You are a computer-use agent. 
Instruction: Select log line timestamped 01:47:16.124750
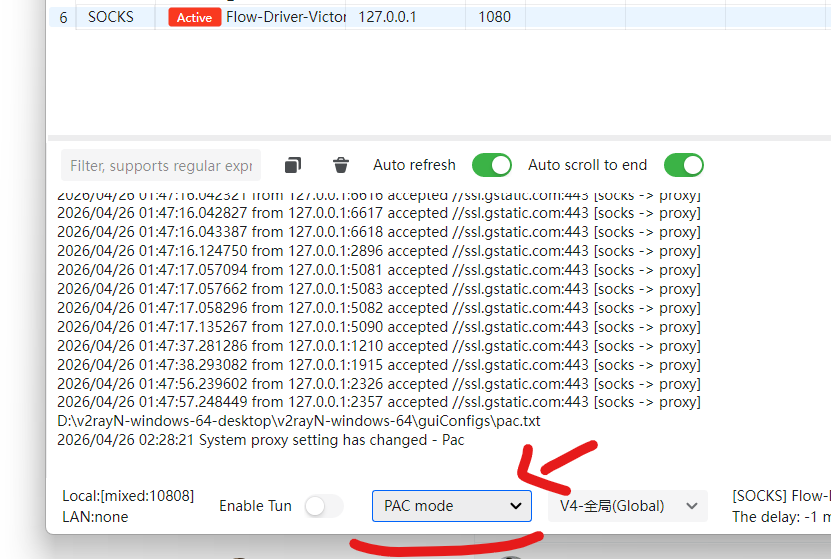379,251
